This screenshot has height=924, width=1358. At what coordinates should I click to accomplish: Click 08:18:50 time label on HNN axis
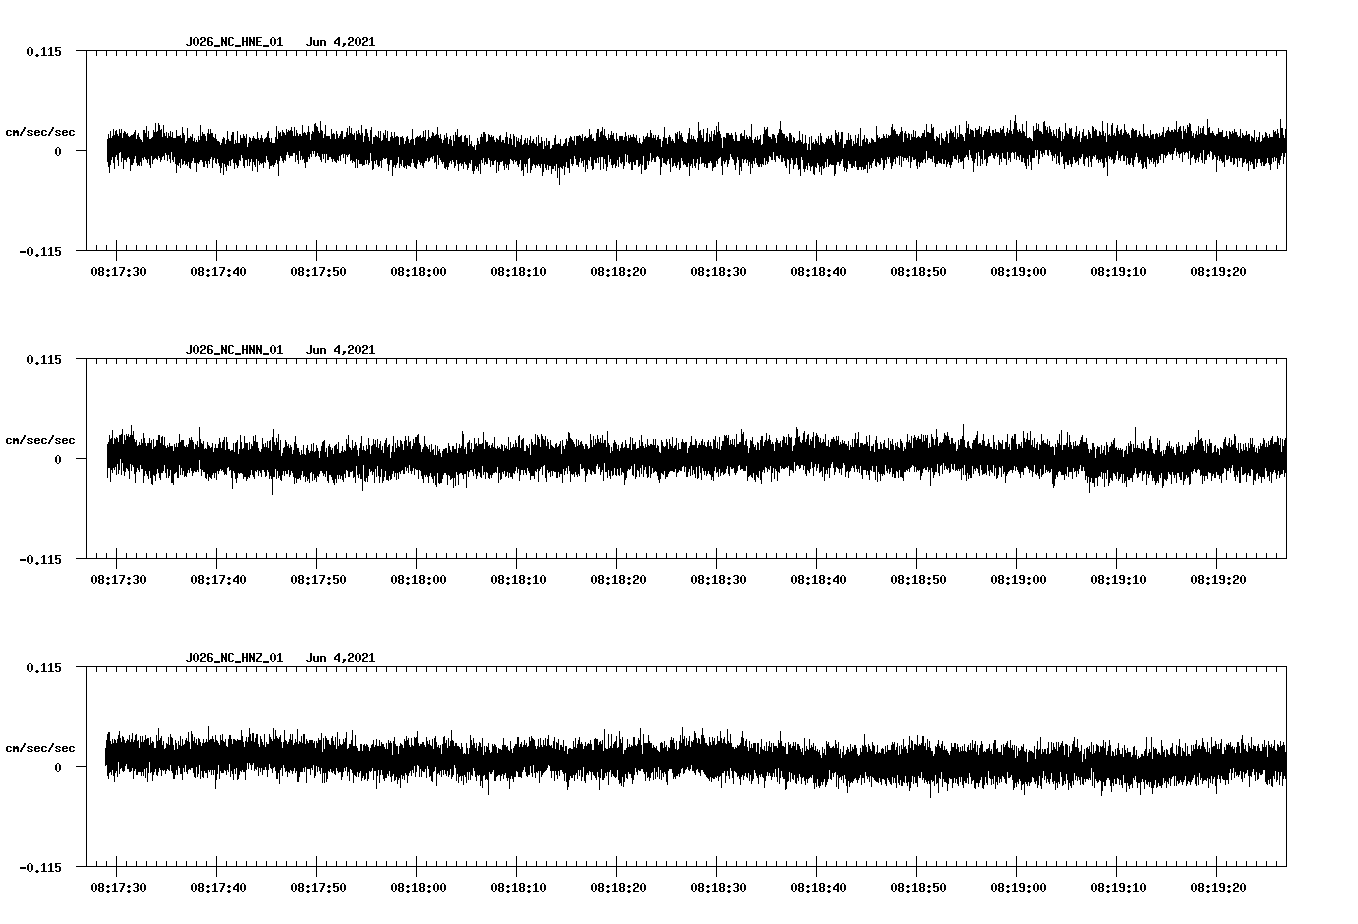click(x=918, y=579)
